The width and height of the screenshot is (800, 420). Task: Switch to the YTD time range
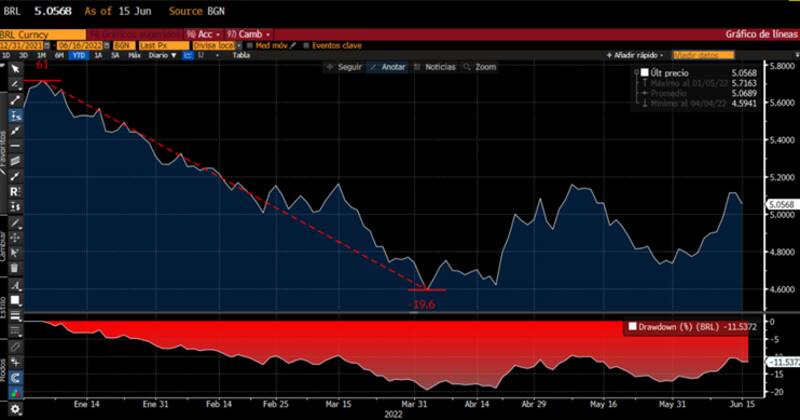[76, 56]
